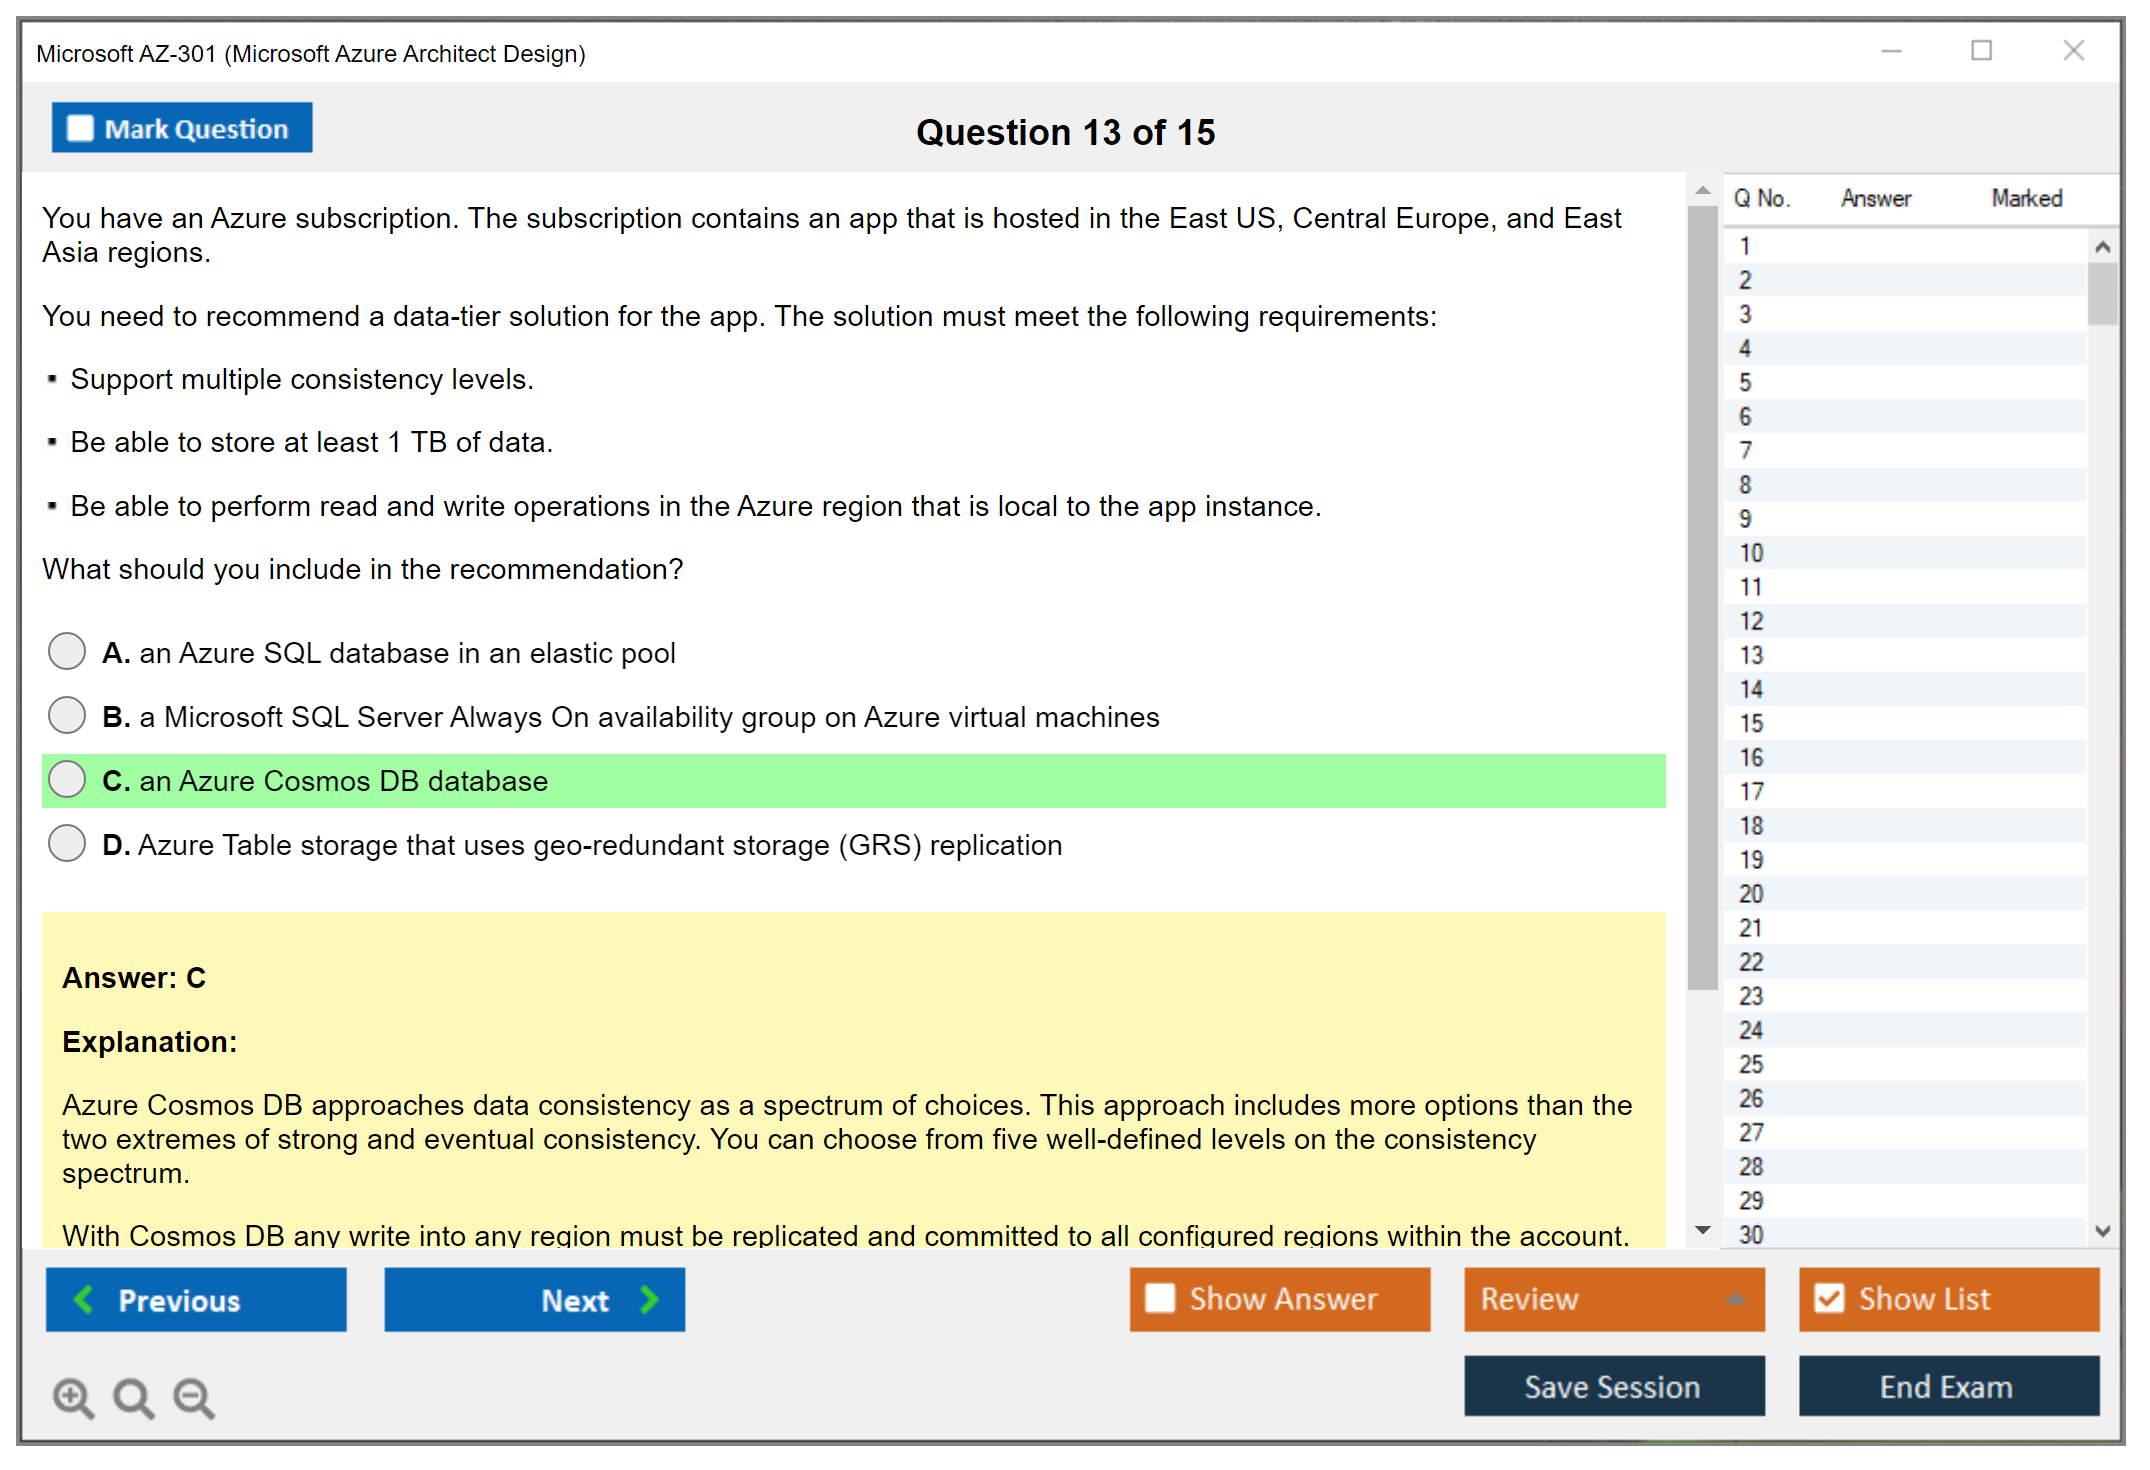Click the zoom in magnifier icon
Screen dimensions: 2150x1470
73,1397
